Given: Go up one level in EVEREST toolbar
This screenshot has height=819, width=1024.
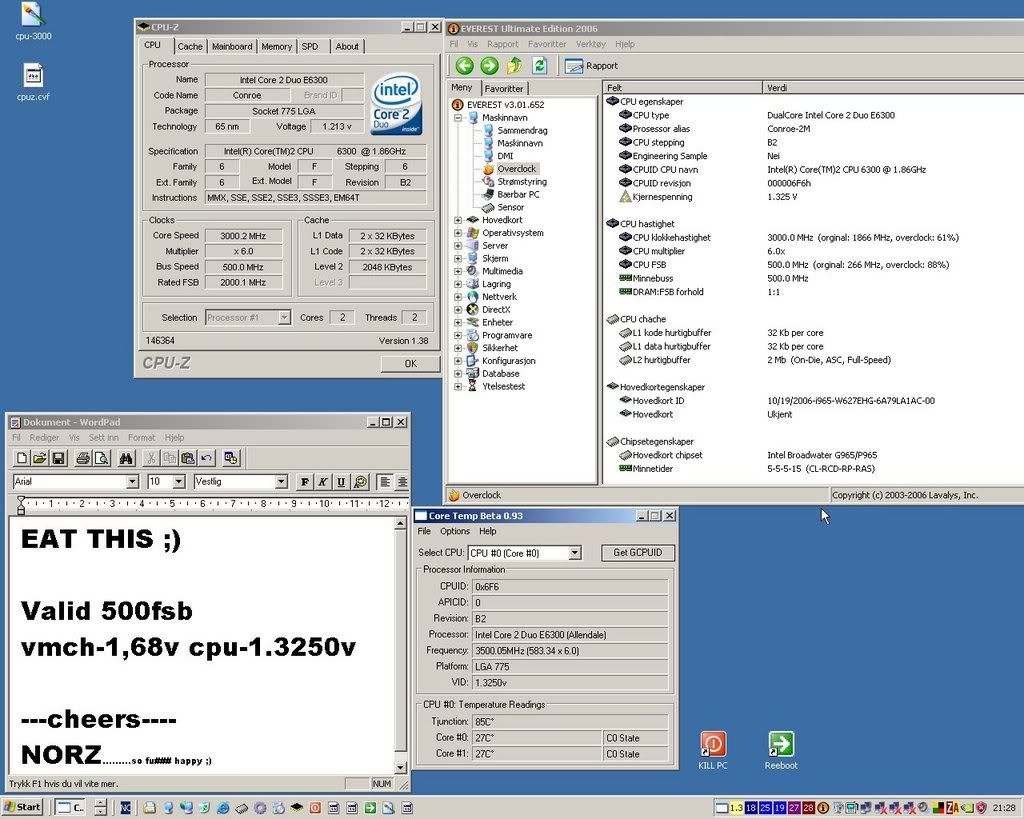Looking at the screenshot, I should click(x=514, y=66).
